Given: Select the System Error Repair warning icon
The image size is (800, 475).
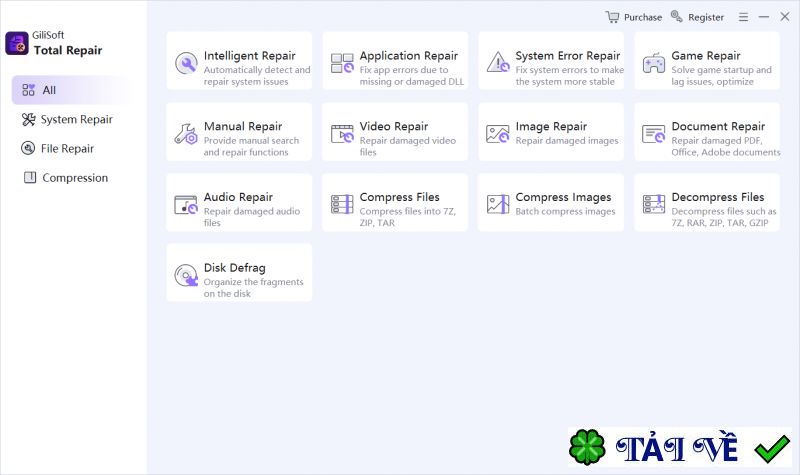Looking at the screenshot, I should coord(497,62).
